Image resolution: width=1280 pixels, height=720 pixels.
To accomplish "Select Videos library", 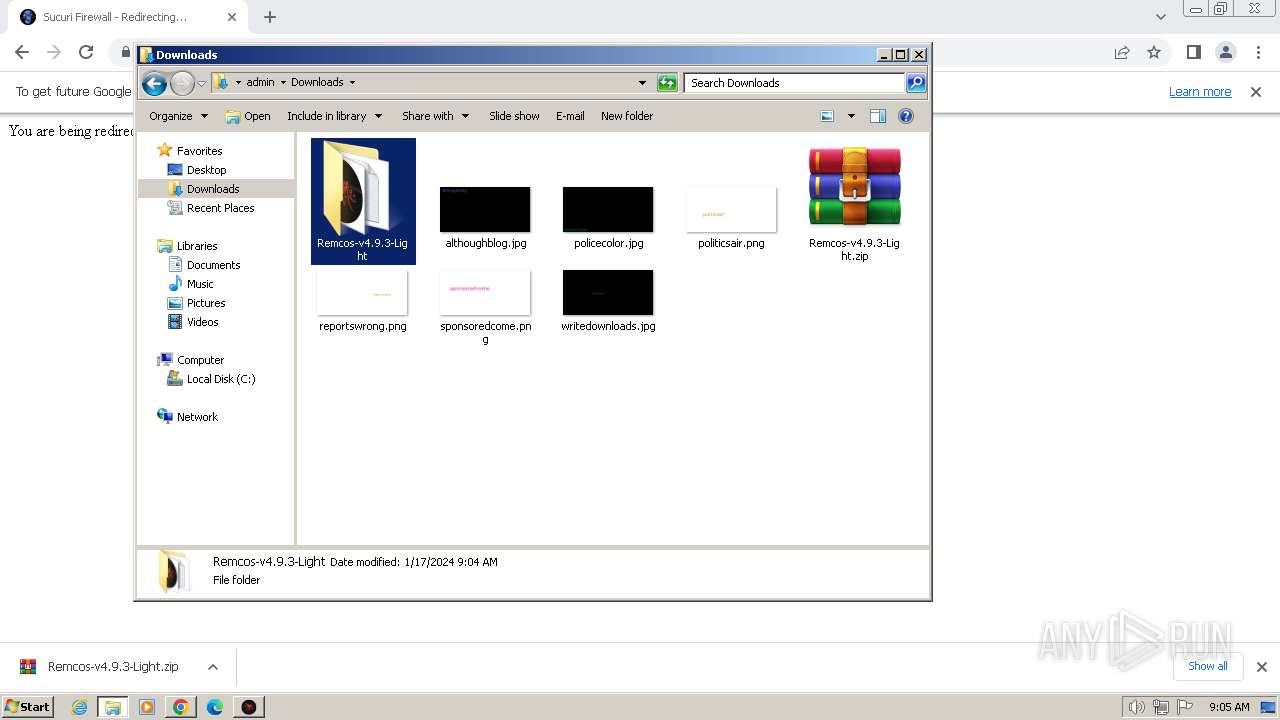I will point(202,322).
